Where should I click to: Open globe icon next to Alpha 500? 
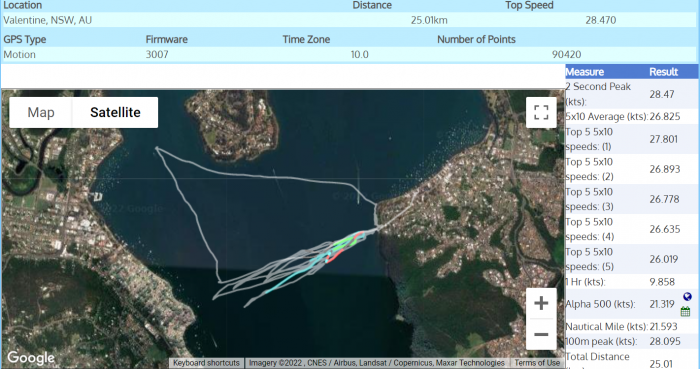(x=687, y=297)
